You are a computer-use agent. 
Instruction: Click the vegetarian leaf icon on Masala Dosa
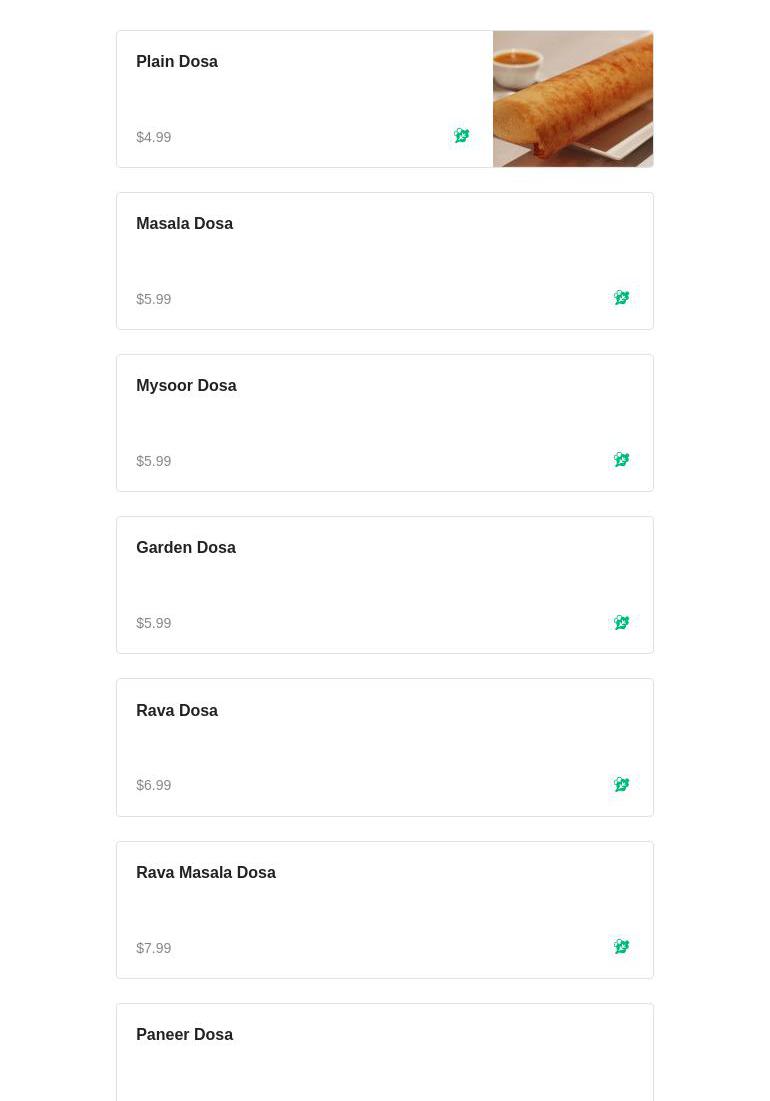pyautogui.click(x=621, y=297)
